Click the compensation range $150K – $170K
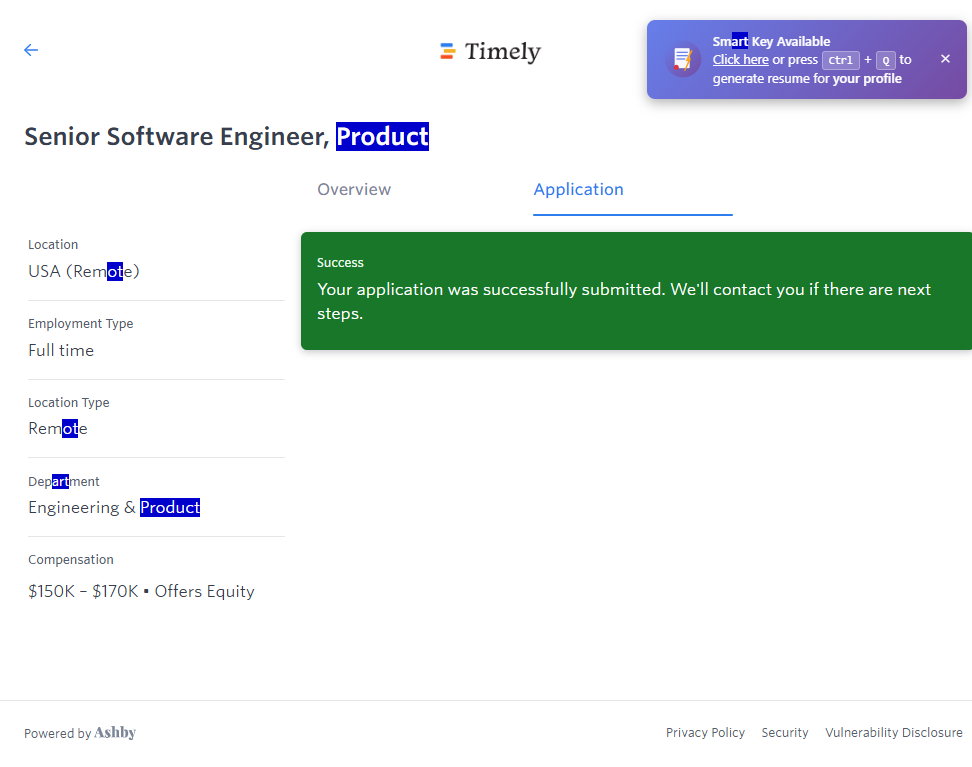972x767 pixels. pyautogui.click(x=83, y=592)
